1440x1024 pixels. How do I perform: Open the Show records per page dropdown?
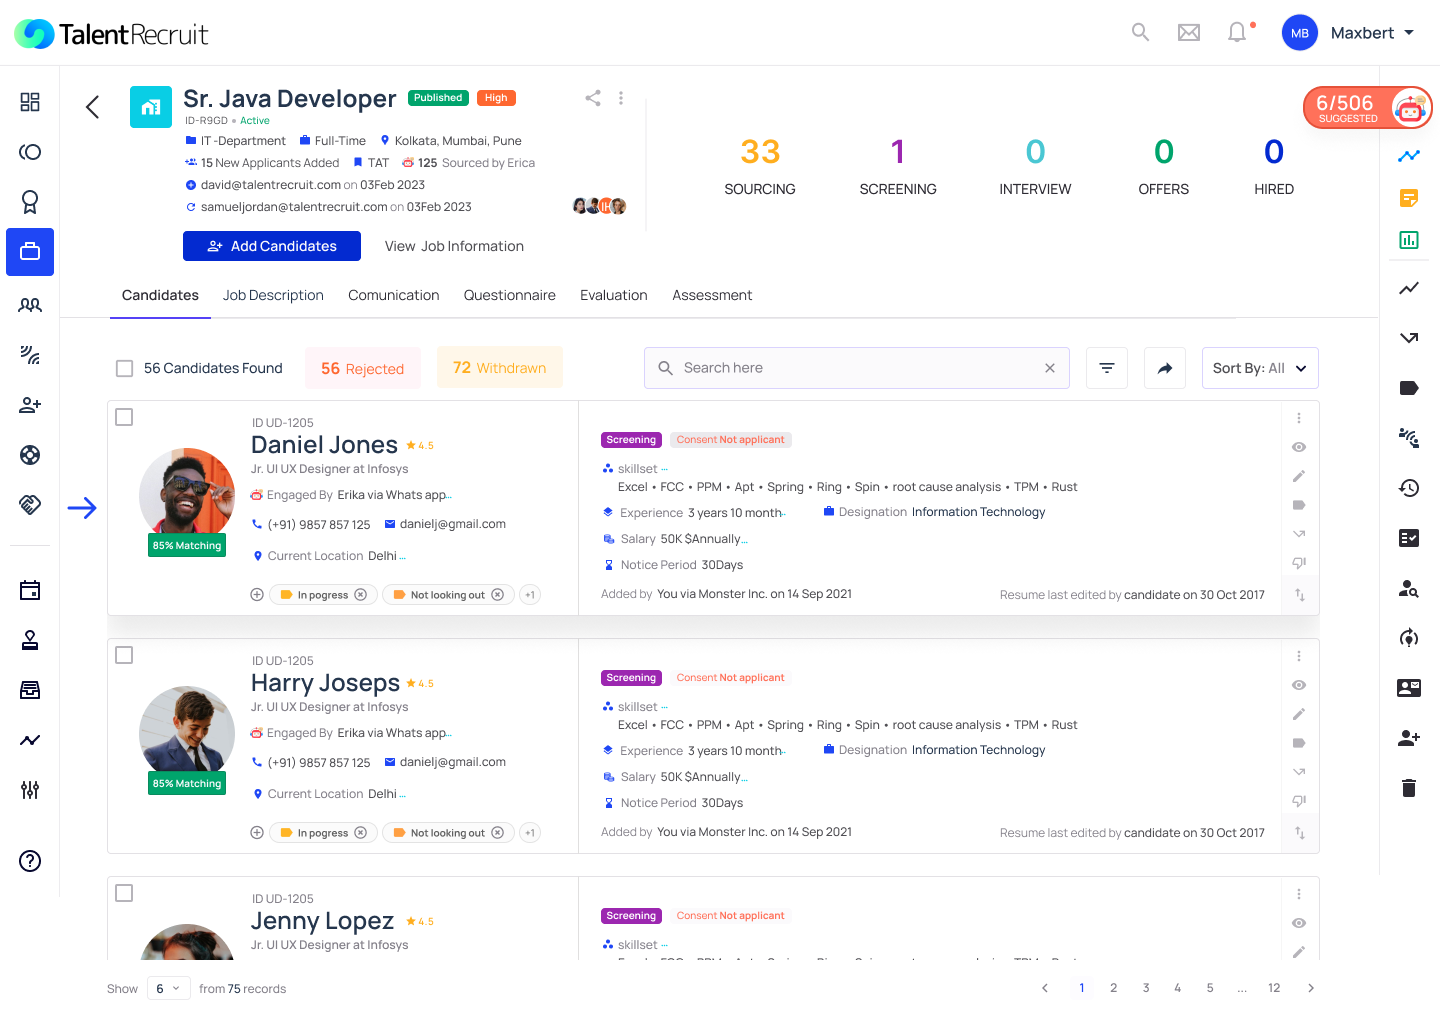pos(168,989)
